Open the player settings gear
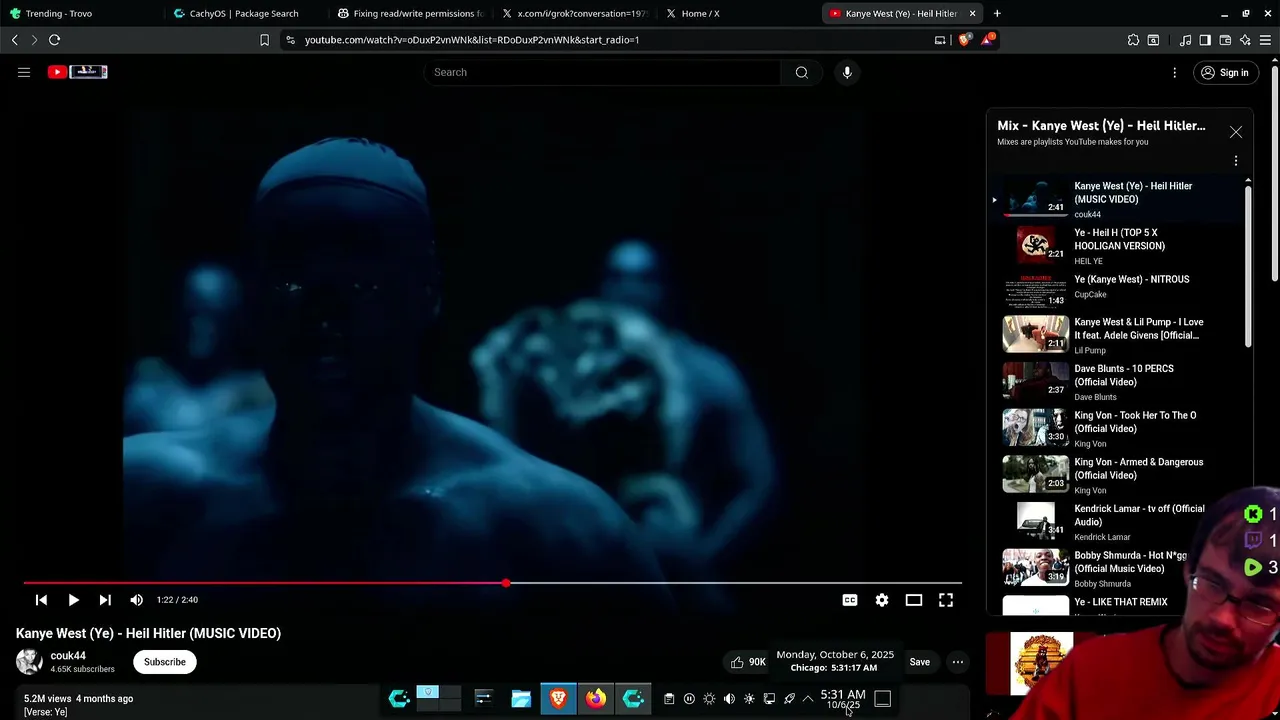Image resolution: width=1280 pixels, height=720 pixels. [882, 600]
